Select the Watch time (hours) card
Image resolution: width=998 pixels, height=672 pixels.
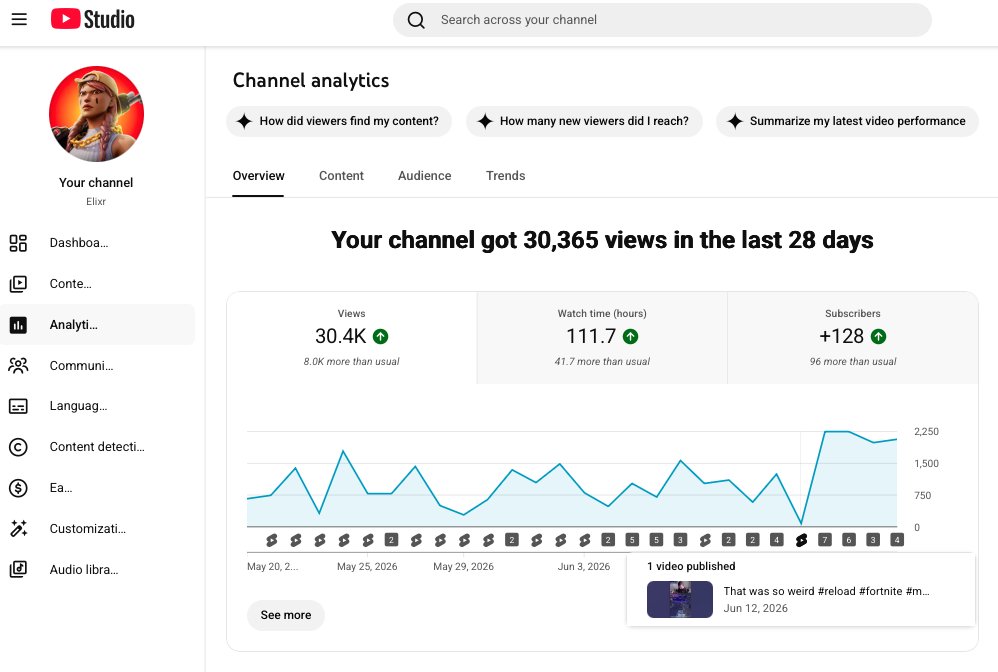pyautogui.click(x=602, y=338)
